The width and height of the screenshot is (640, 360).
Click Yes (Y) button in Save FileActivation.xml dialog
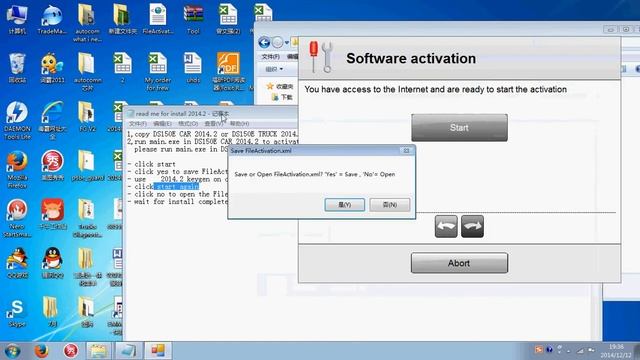(344, 204)
